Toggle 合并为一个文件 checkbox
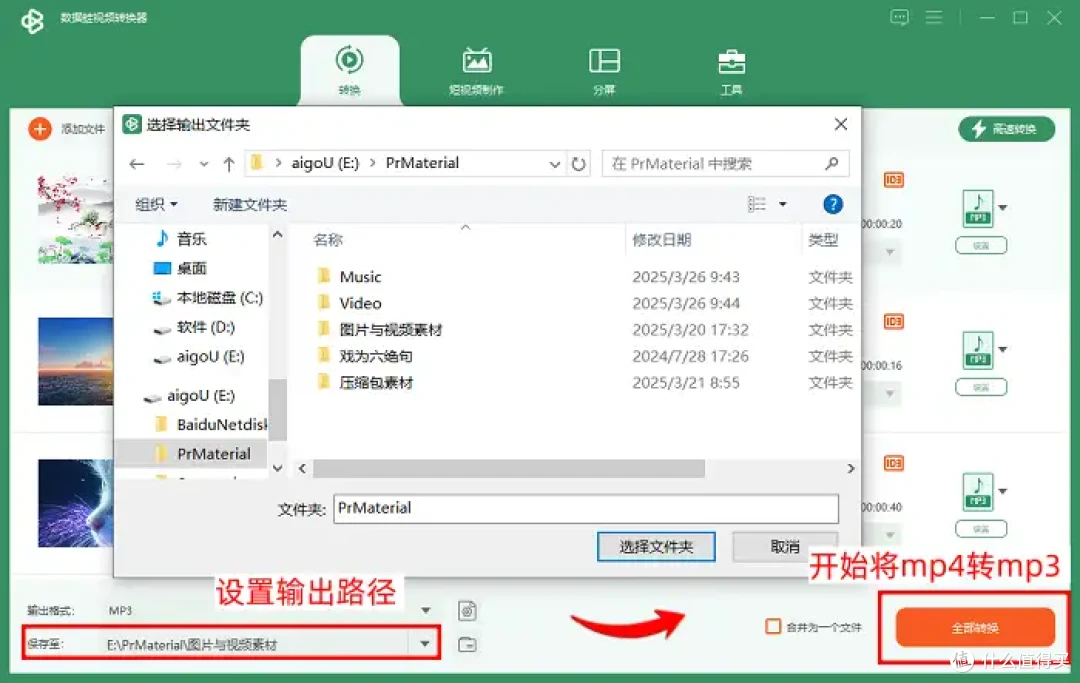The height and width of the screenshot is (683, 1080). coord(773,627)
